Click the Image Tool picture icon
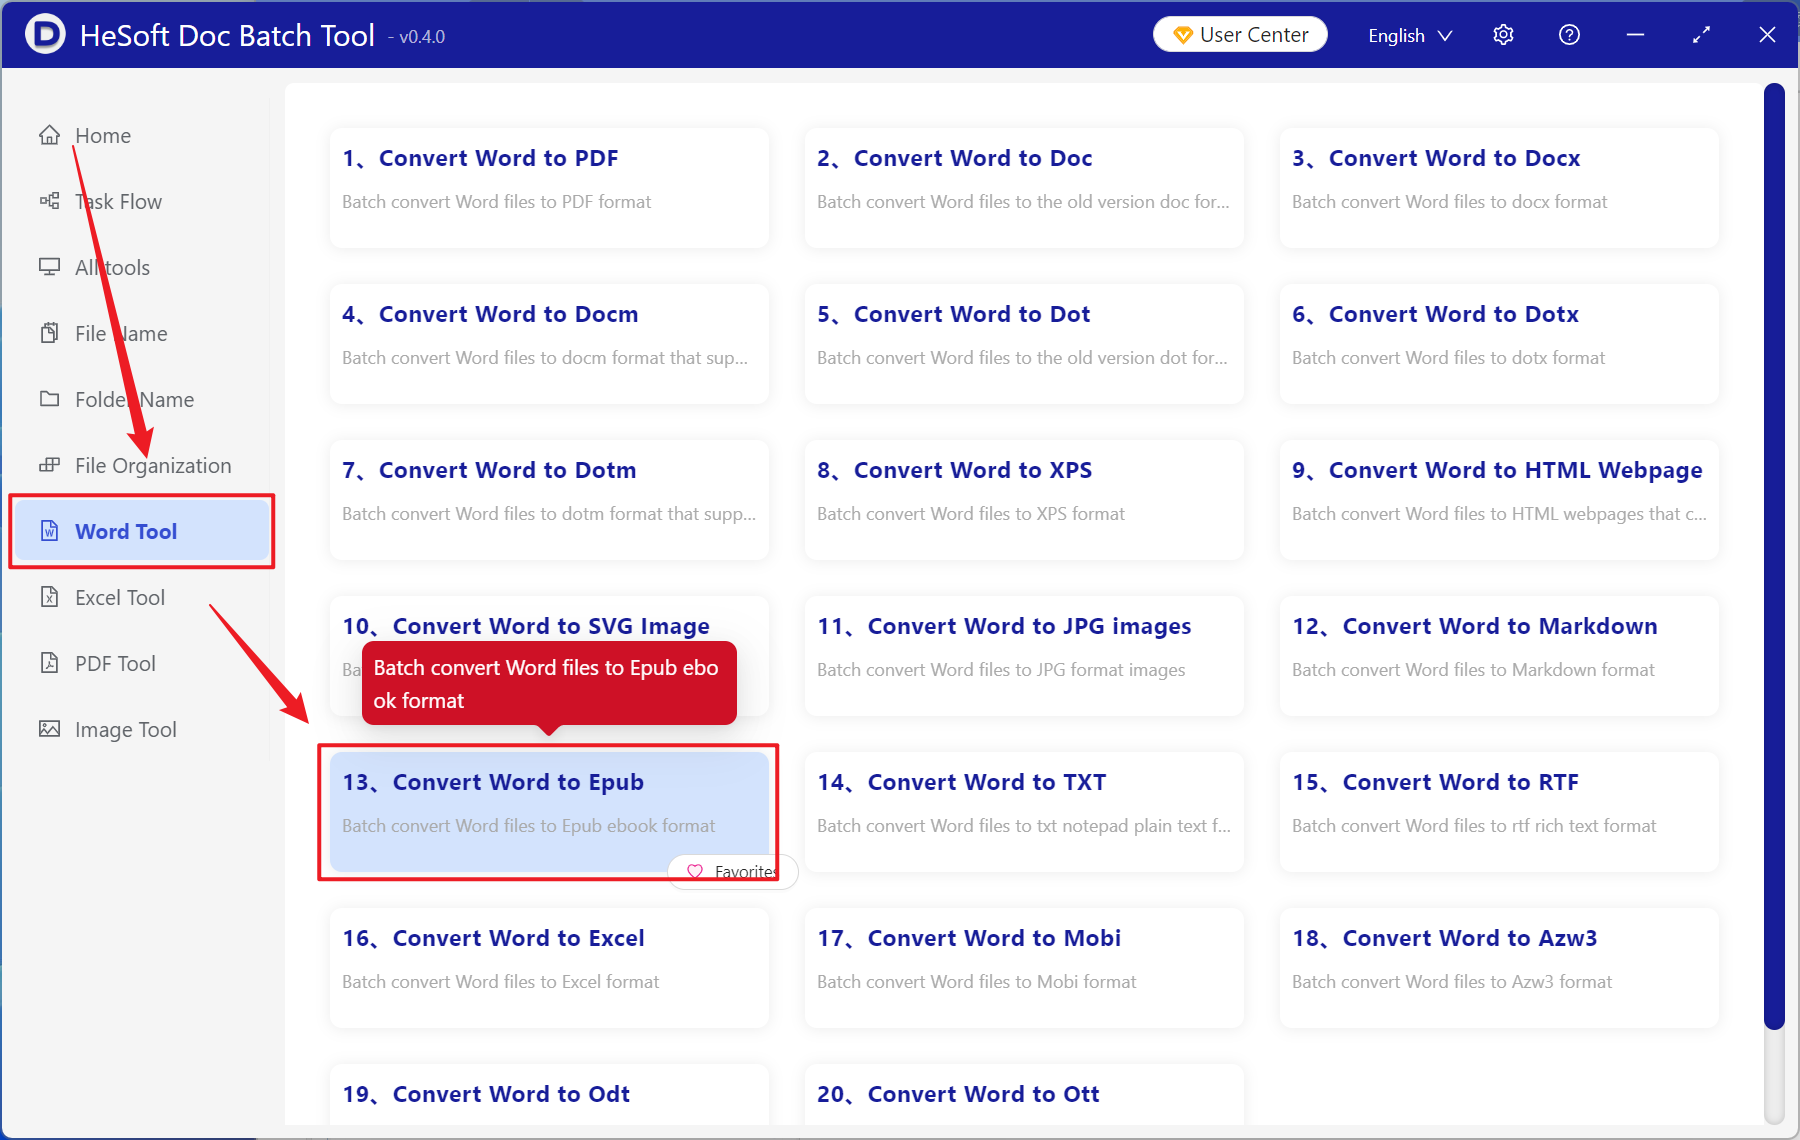The image size is (1800, 1140). tap(49, 729)
